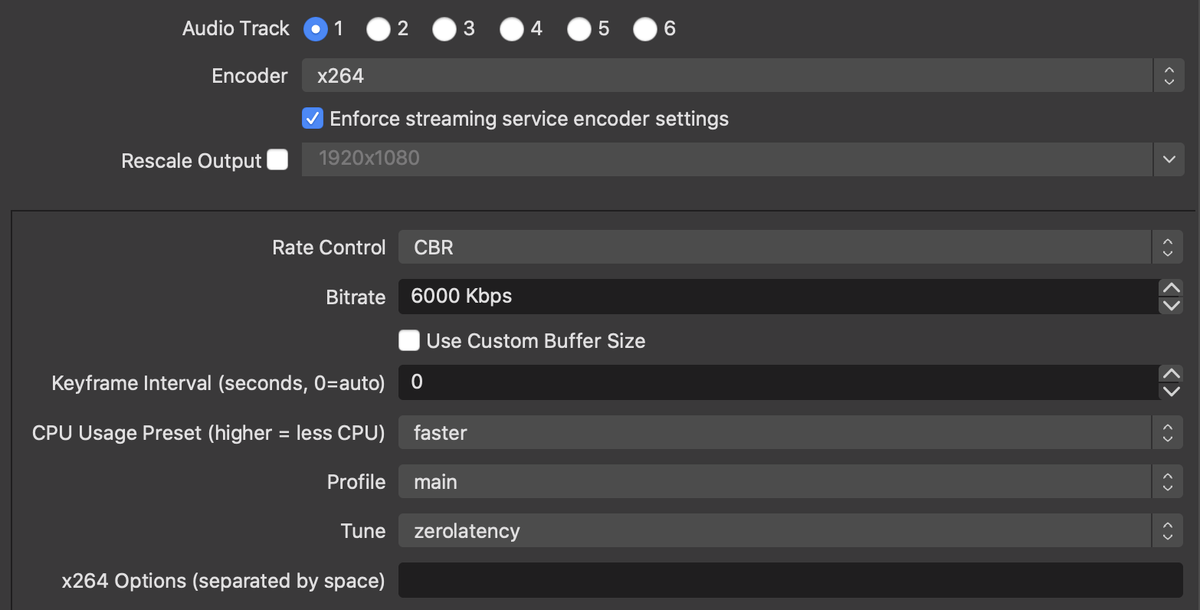The height and width of the screenshot is (610, 1200).
Task: Enable Use Custom Buffer Size
Action: (409, 340)
